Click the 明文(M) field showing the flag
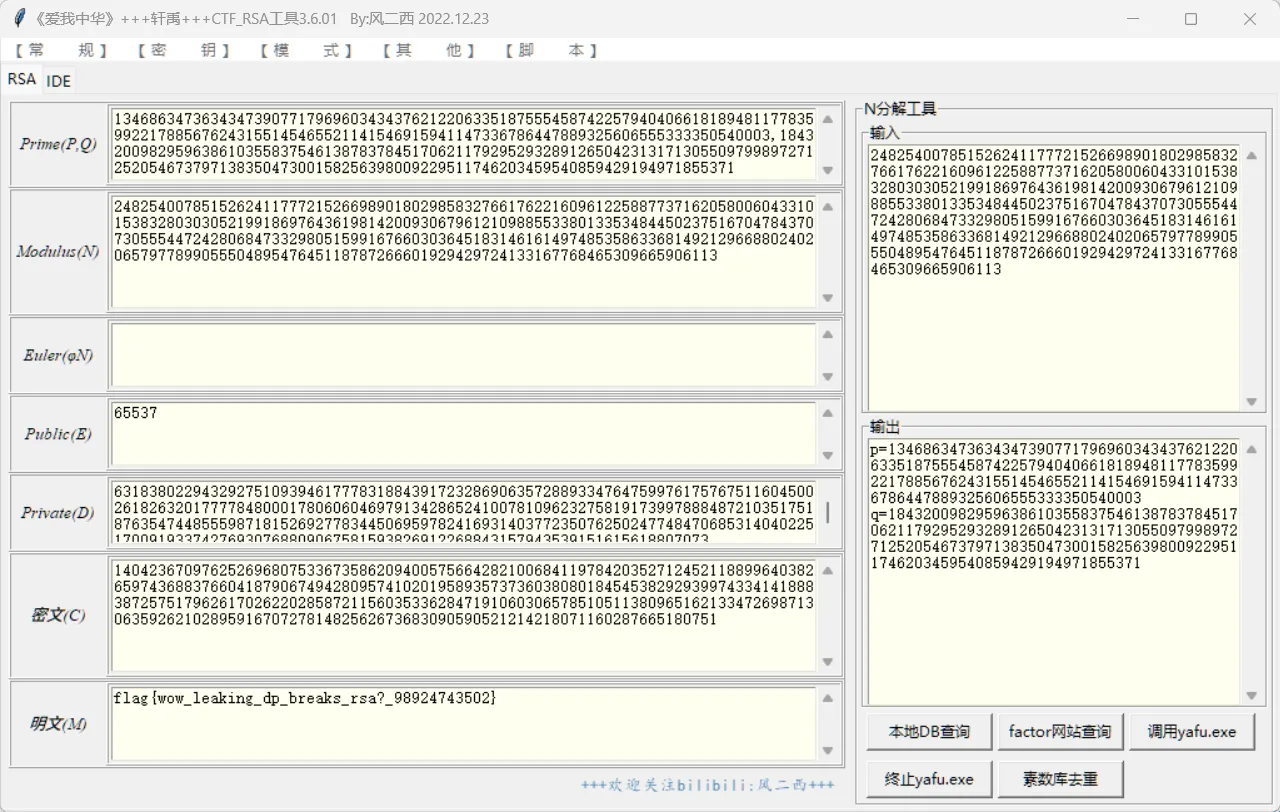Viewport: 1280px width, 812px height. tap(462, 724)
